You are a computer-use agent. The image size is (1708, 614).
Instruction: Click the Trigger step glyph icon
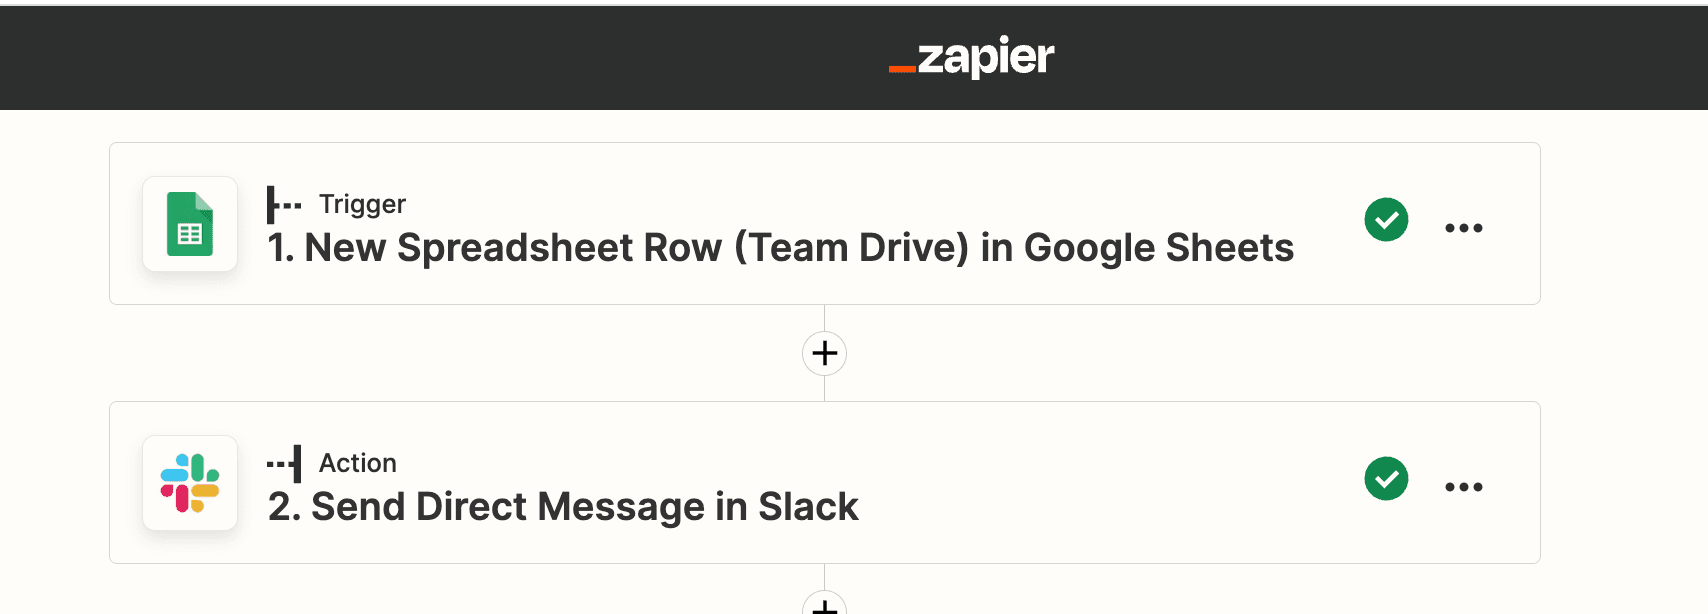(284, 205)
